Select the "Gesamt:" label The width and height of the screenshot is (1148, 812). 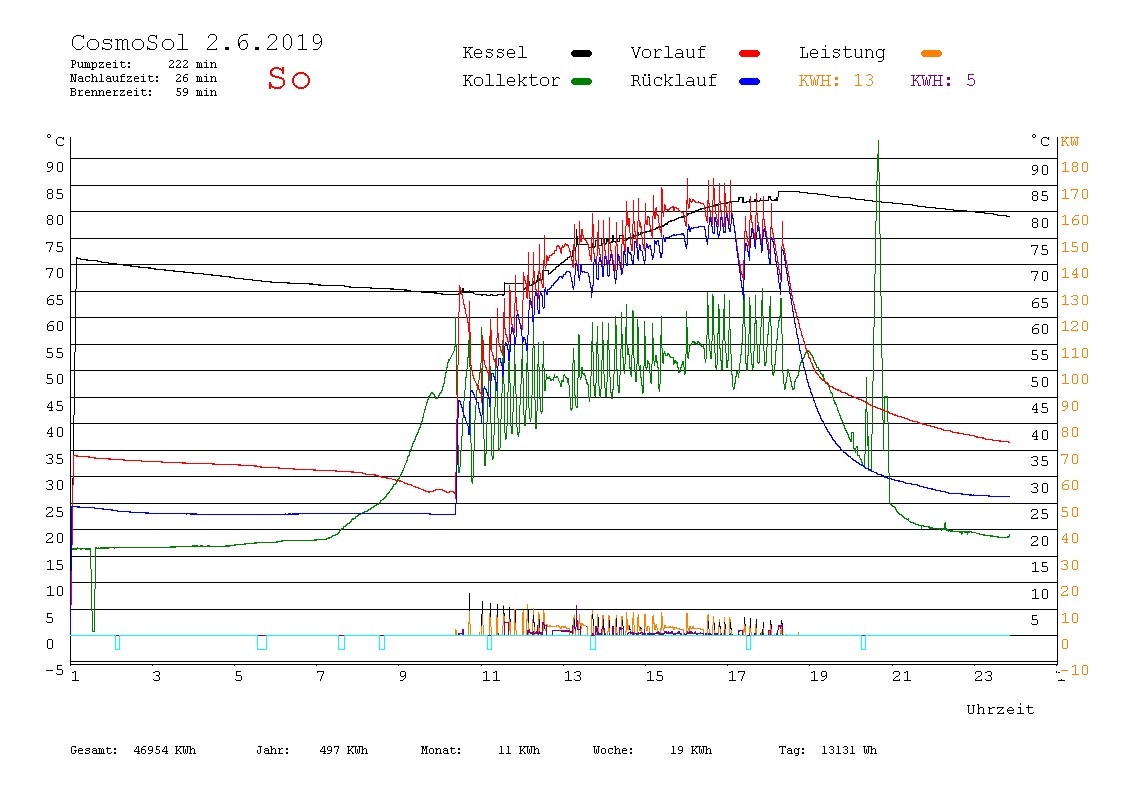coord(94,750)
